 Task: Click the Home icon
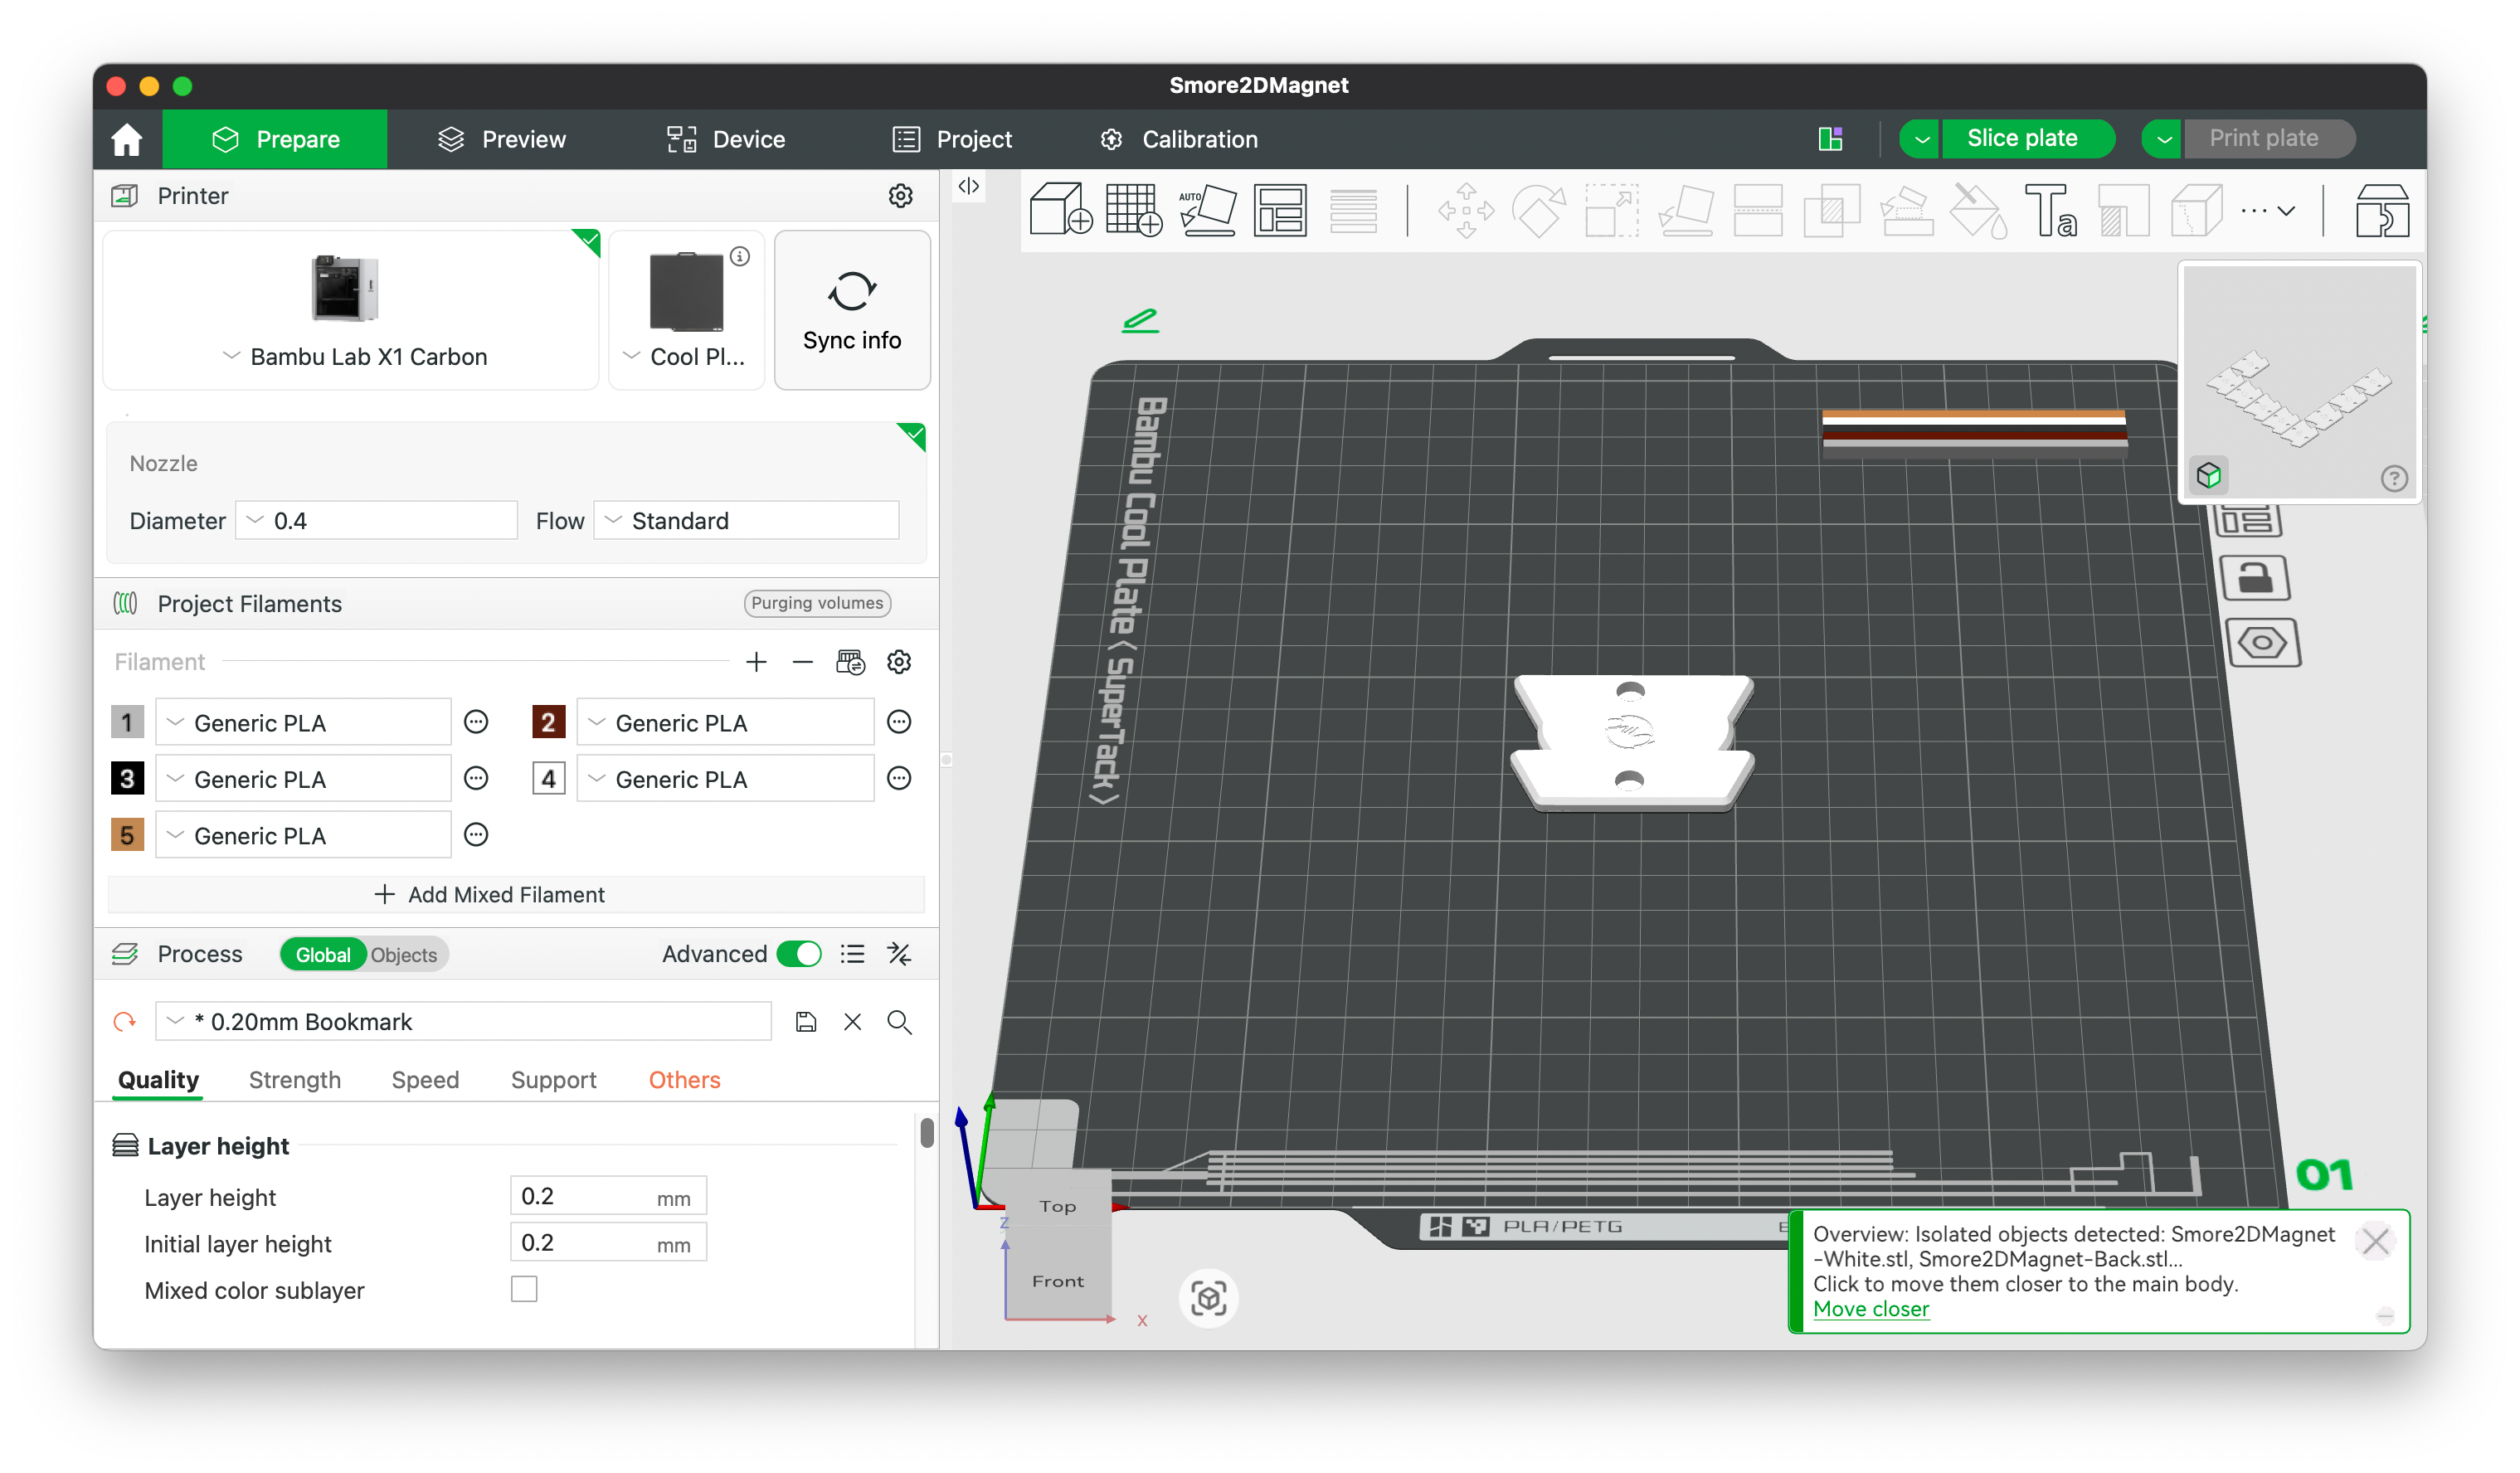click(x=127, y=139)
